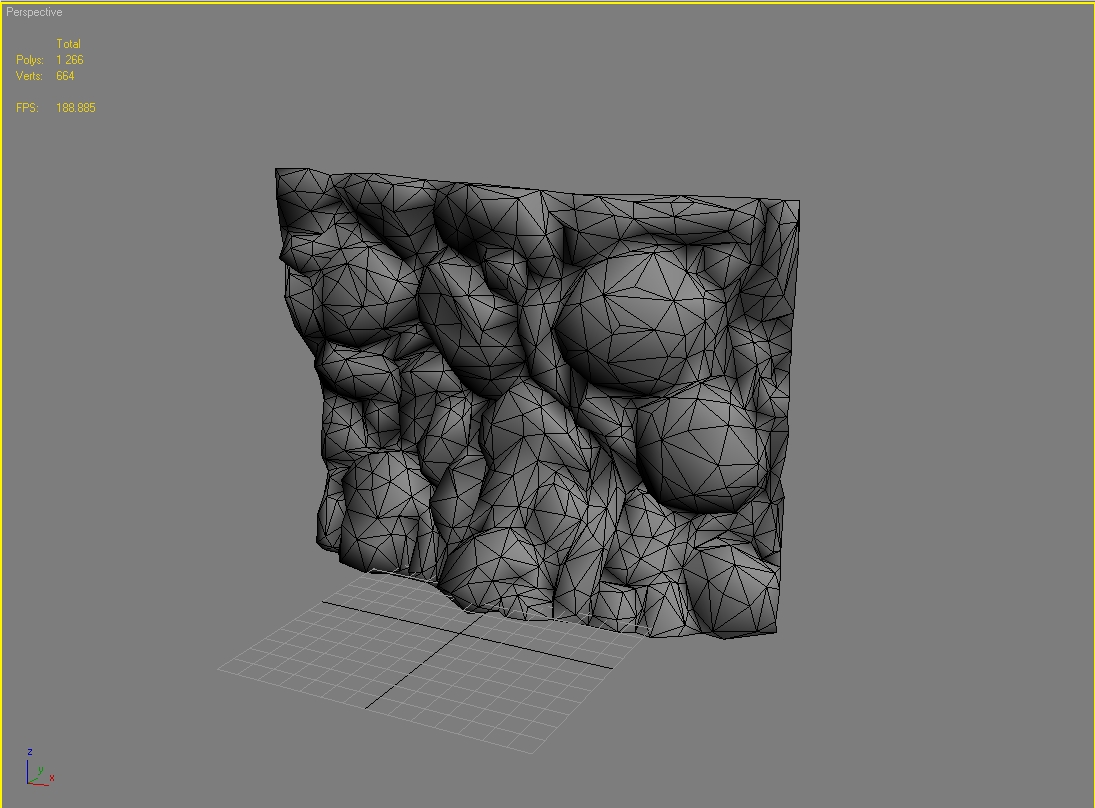Click the bottom-right corner of the rock mesh

775,632
